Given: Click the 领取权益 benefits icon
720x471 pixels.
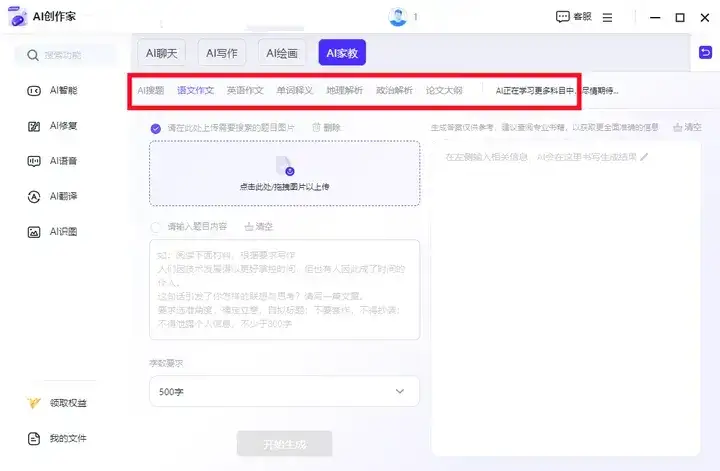Looking at the screenshot, I should point(34,403).
